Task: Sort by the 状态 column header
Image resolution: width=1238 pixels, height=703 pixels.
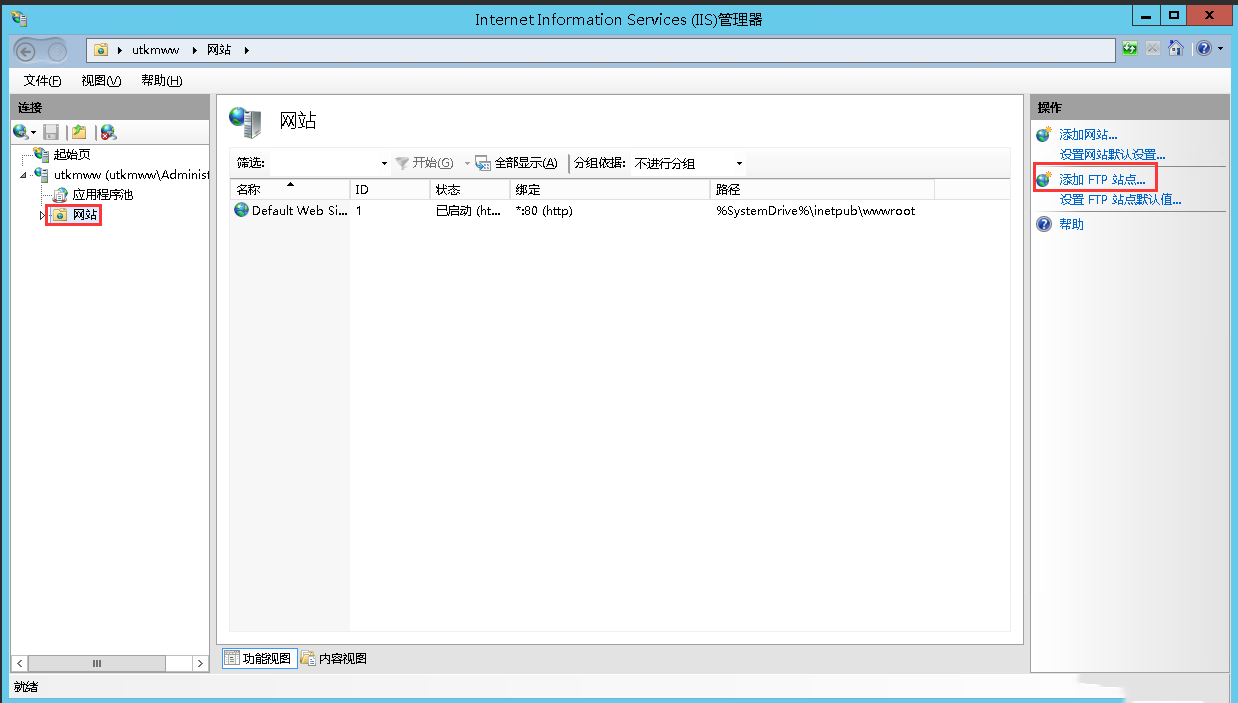Action: [470, 189]
